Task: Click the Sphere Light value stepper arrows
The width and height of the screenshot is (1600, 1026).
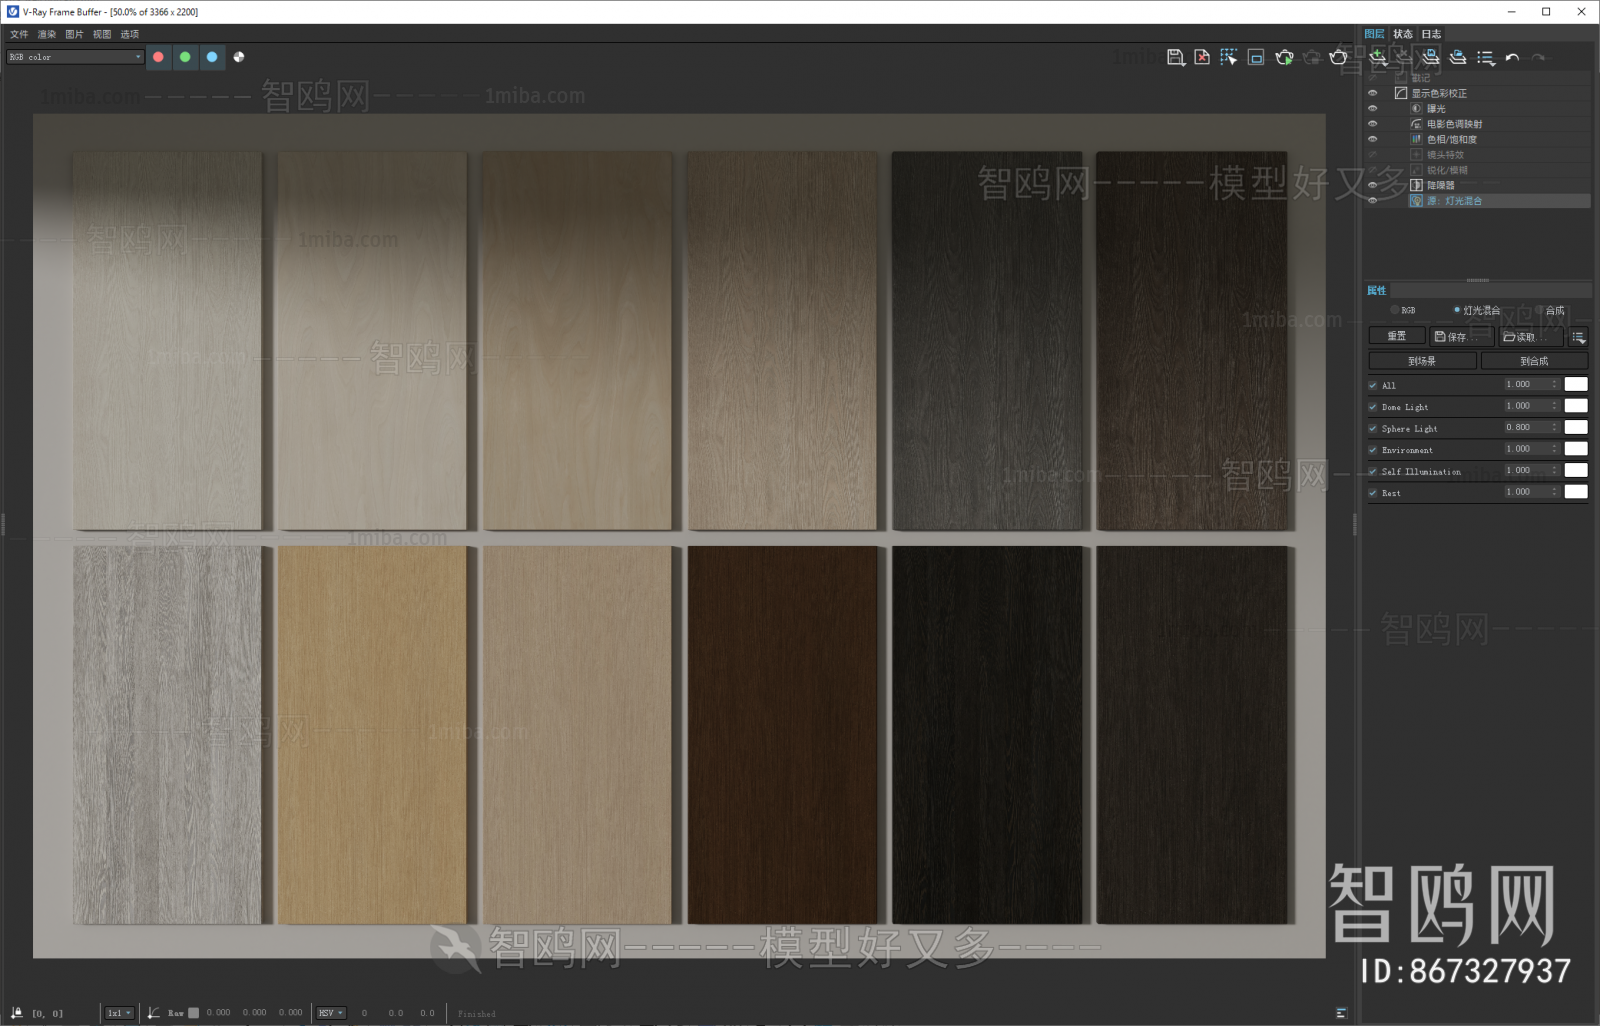Action: [x=1555, y=428]
